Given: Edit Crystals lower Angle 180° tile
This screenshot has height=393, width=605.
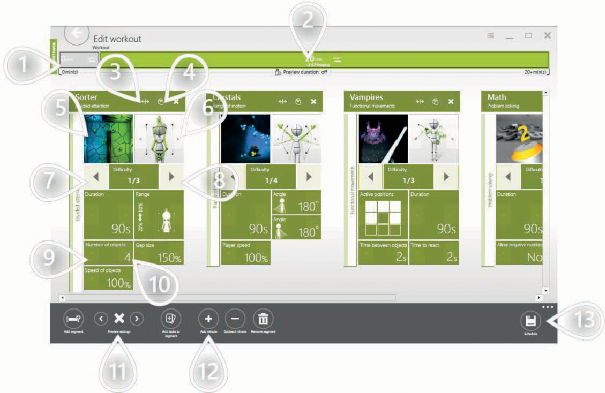Looking at the screenshot, I should 296,227.
